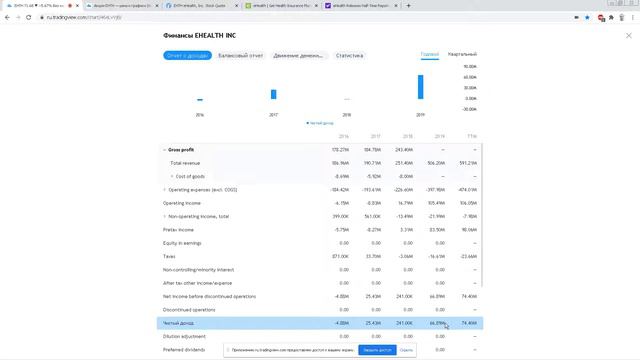Click the Скрыть link in the notification
The image size is (640, 360).
pos(406,350)
